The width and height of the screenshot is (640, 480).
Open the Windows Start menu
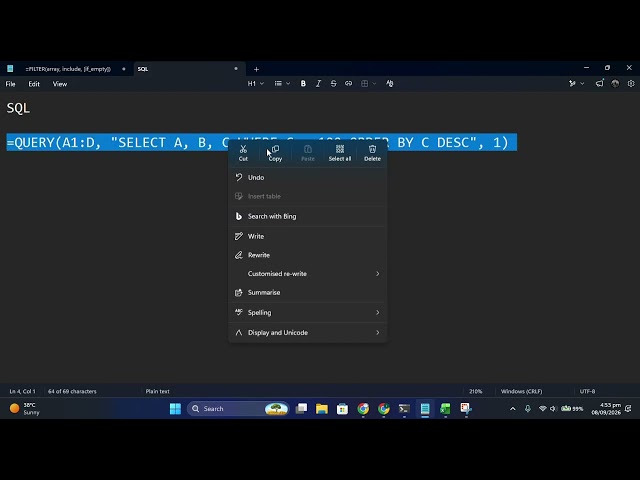pyautogui.click(x=176, y=409)
